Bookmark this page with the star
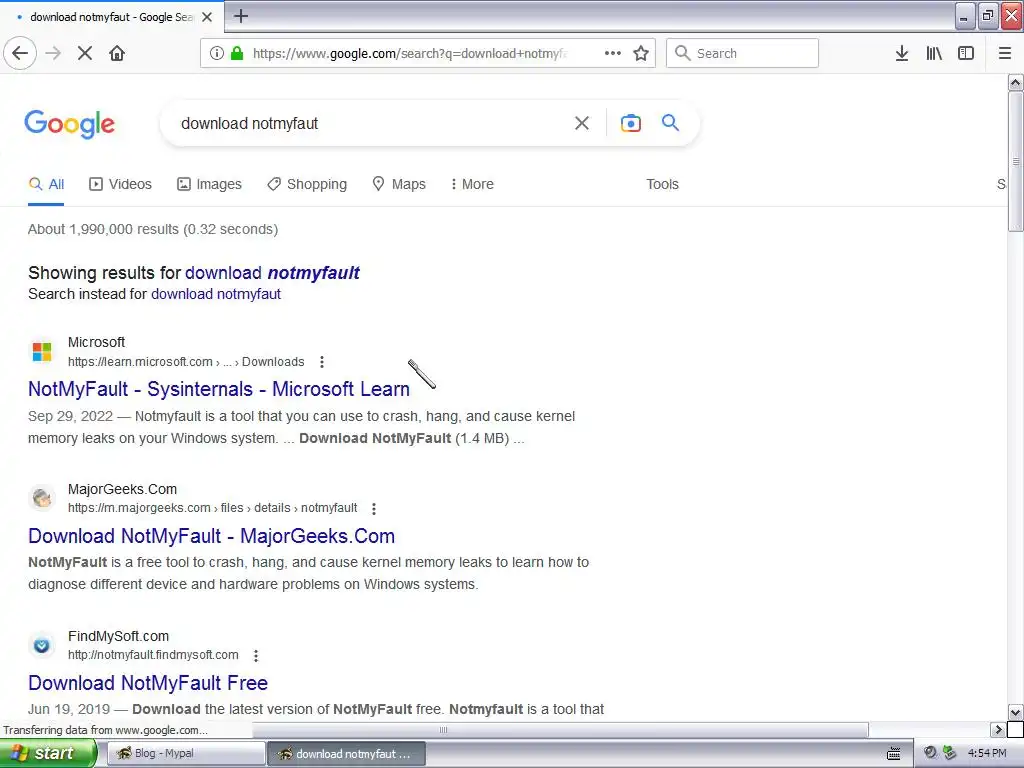This screenshot has height=768, width=1024. click(641, 54)
